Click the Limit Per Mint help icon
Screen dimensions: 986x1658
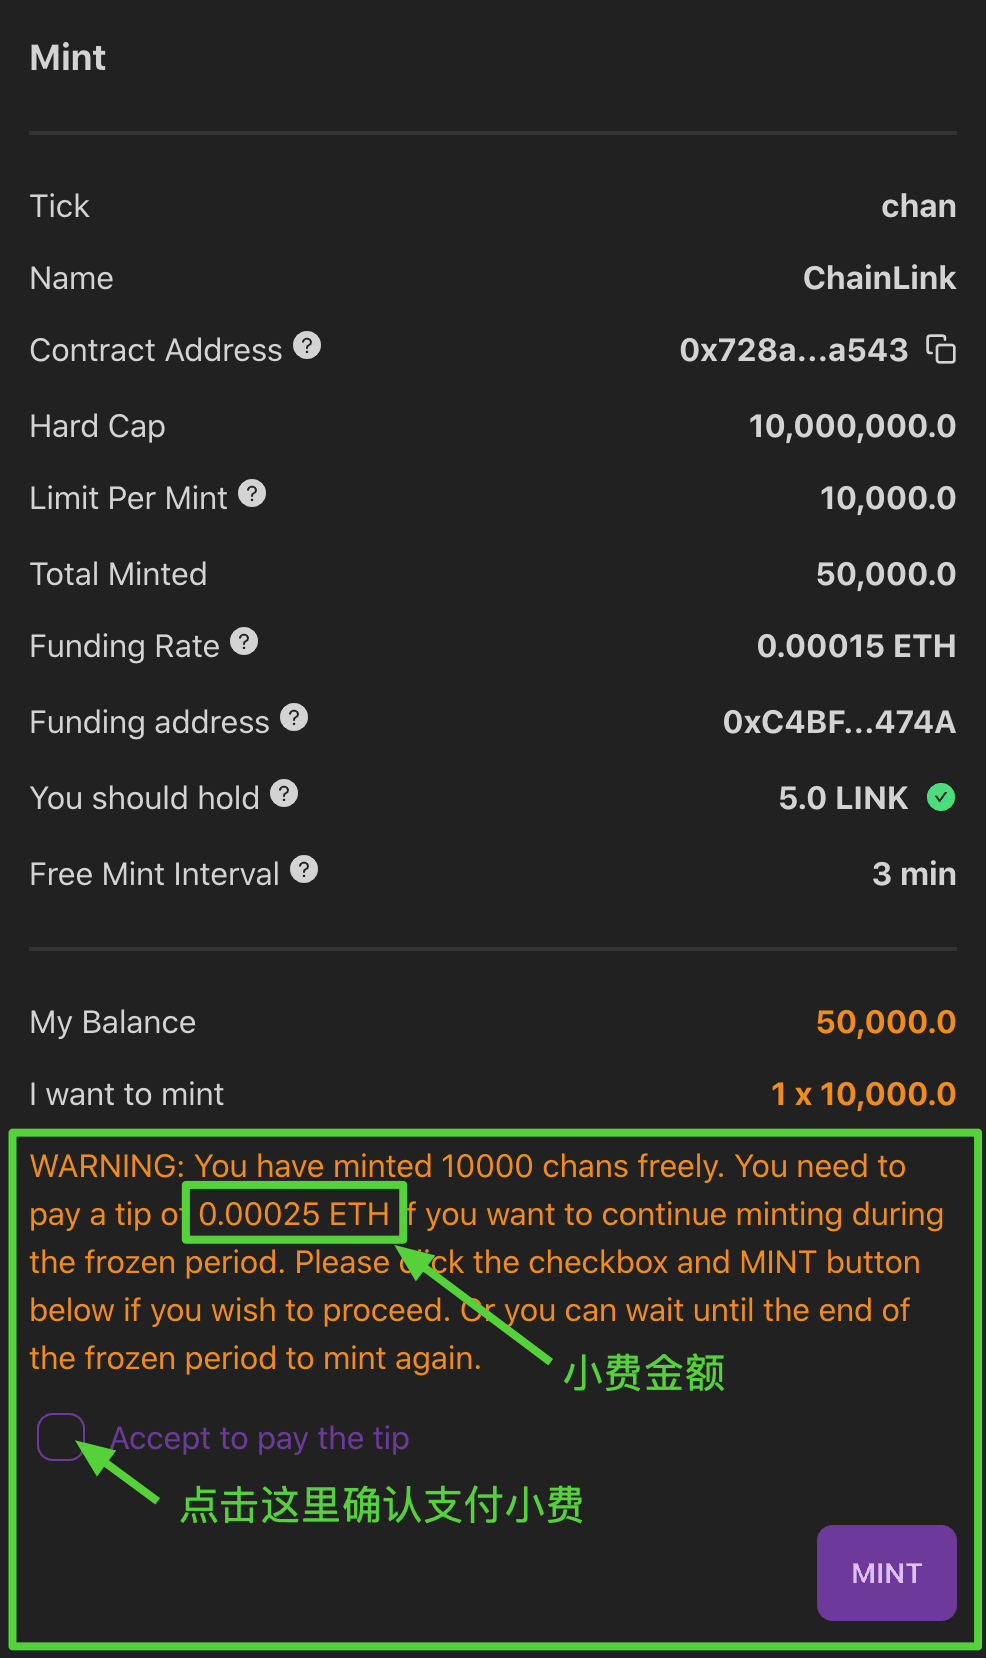coord(252,494)
